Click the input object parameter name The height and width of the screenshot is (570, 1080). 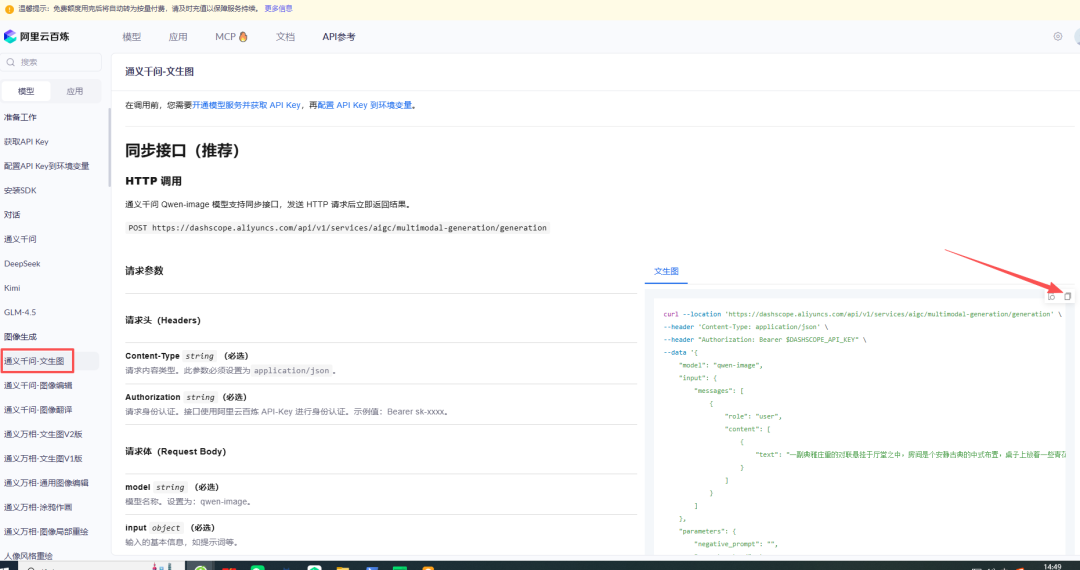[135, 528]
